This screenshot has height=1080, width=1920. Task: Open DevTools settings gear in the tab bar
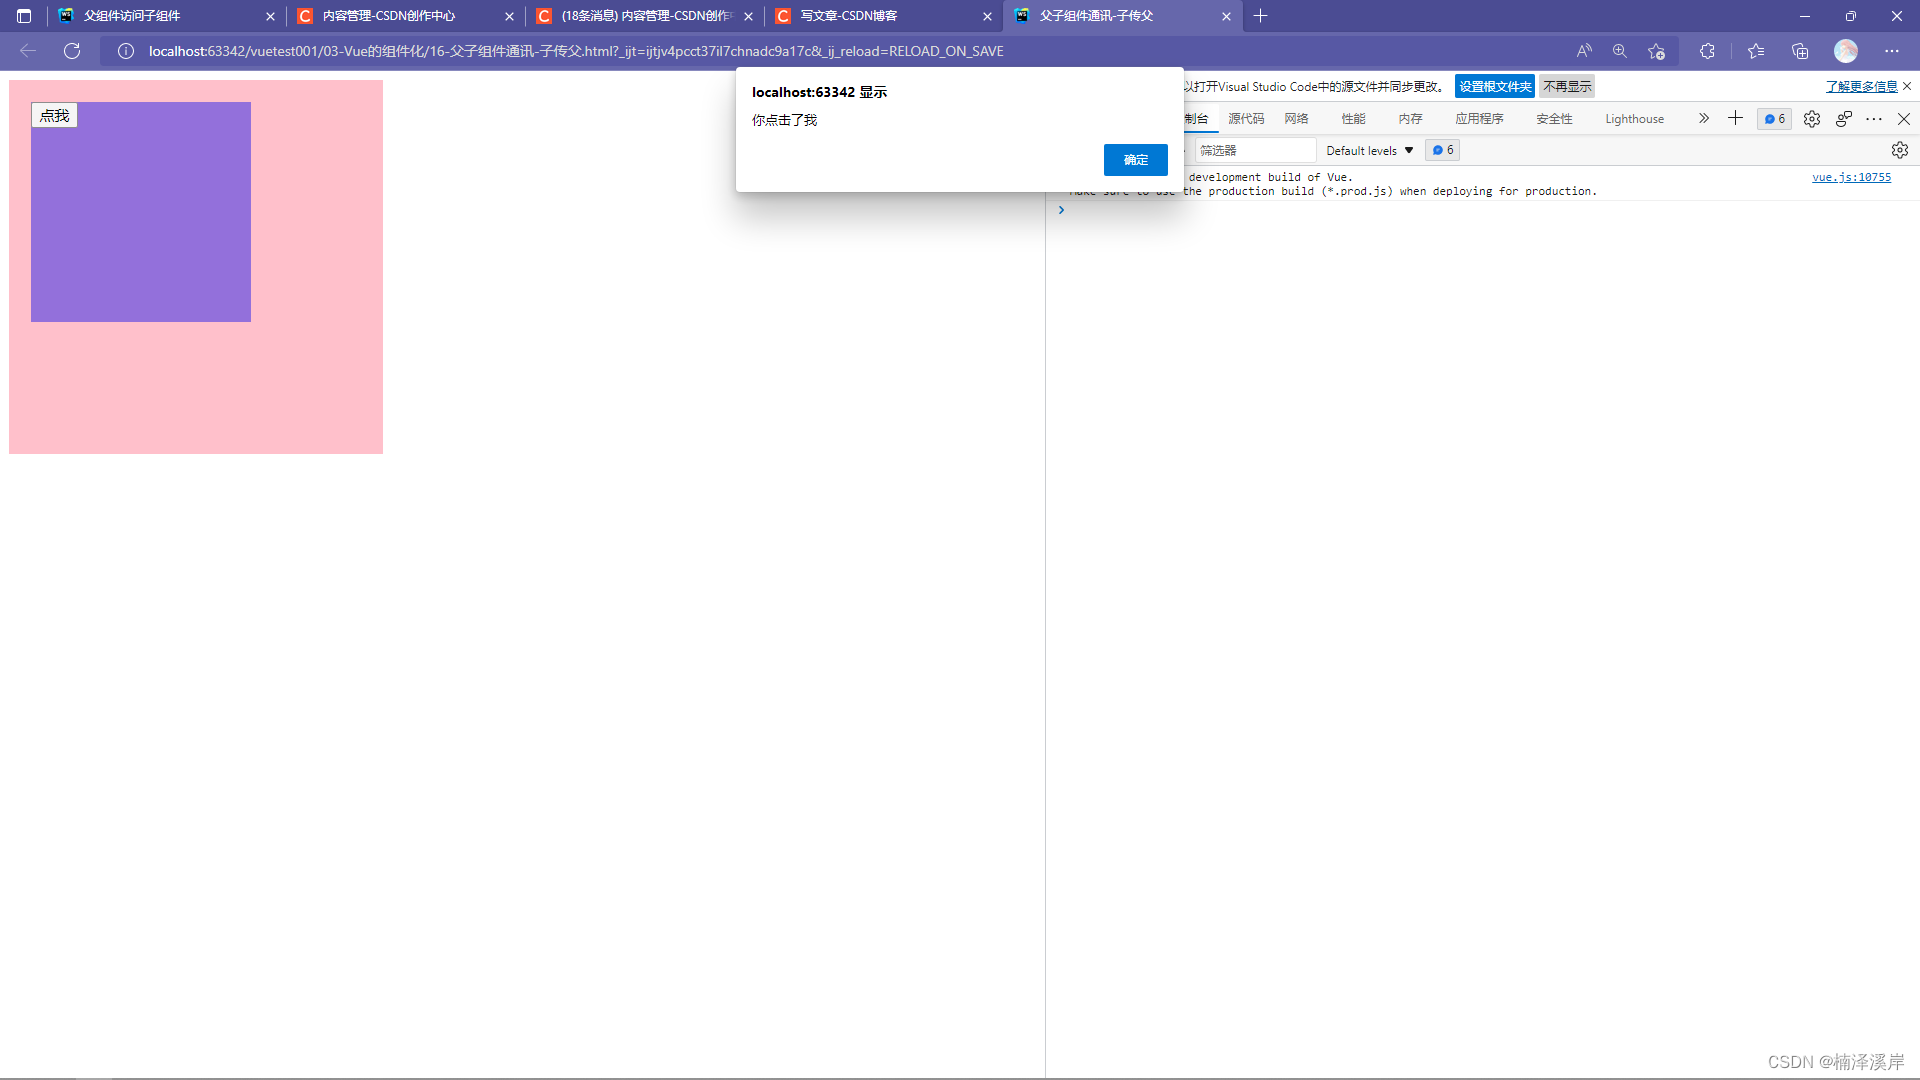click(x=1811, y=119)
